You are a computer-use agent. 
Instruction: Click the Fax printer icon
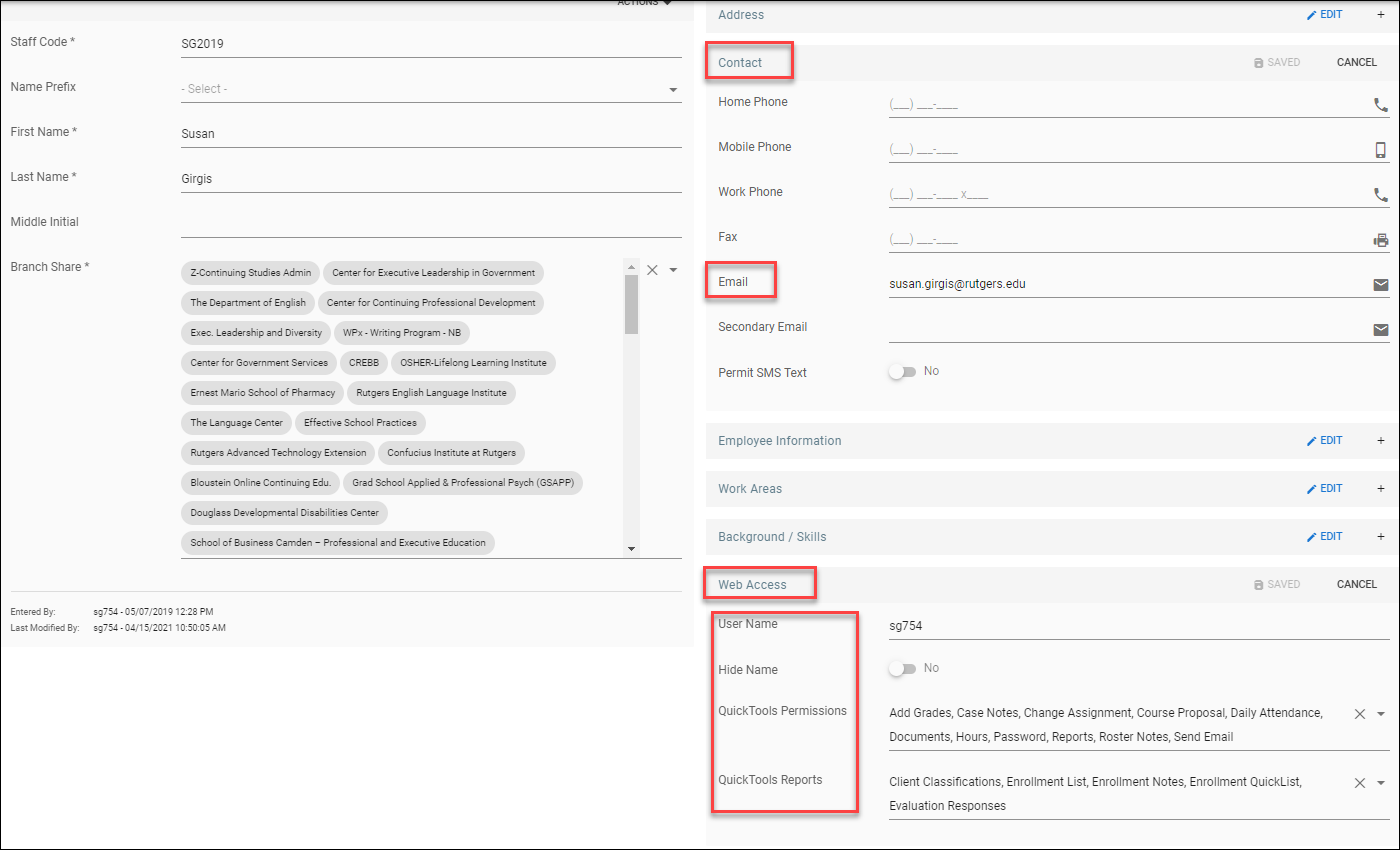[1381, 240]
